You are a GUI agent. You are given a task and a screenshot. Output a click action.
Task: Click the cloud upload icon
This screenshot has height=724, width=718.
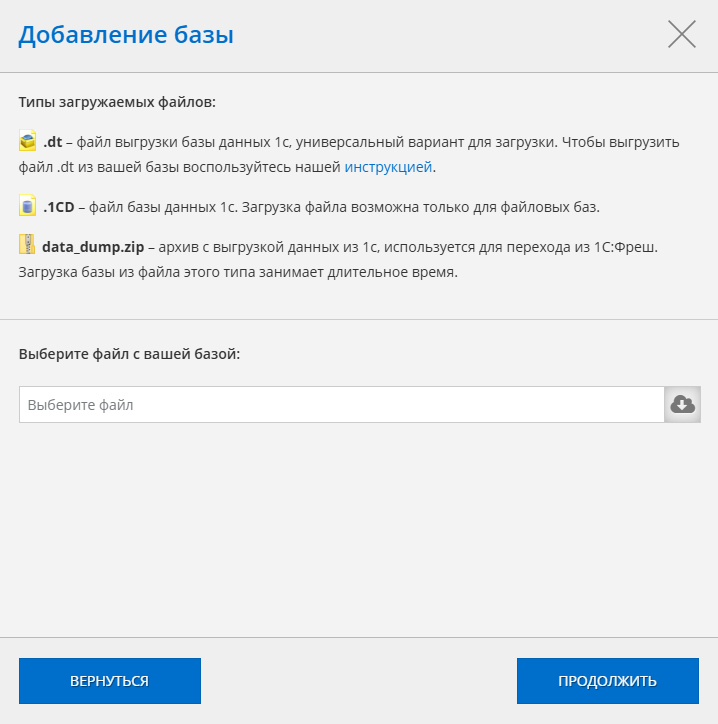pos(682,404)
